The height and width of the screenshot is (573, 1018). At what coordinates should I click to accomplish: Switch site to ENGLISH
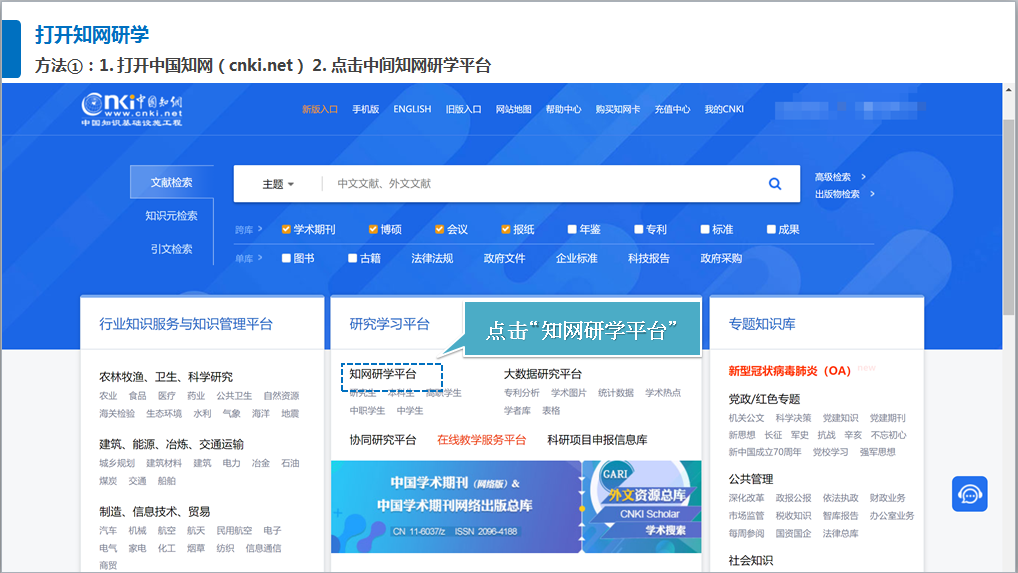click(412, 109)
